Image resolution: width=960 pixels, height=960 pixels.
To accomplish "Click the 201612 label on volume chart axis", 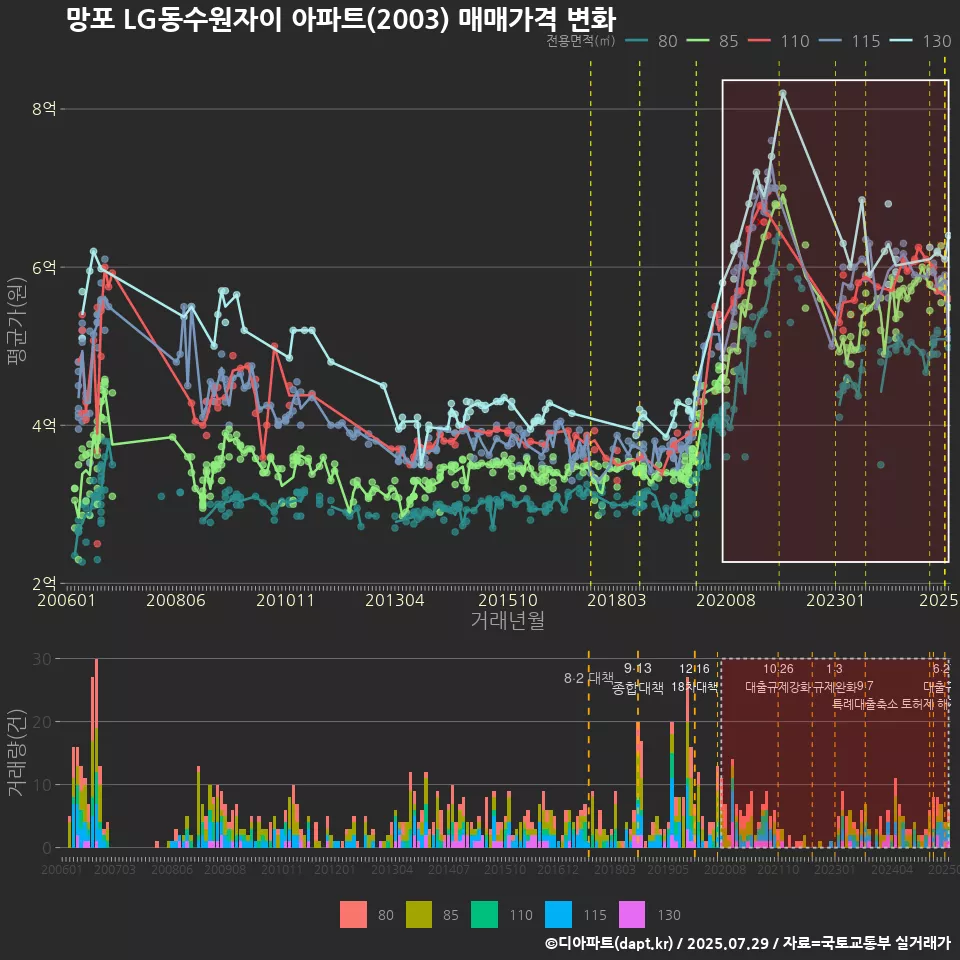I will (x=558, y=869).
